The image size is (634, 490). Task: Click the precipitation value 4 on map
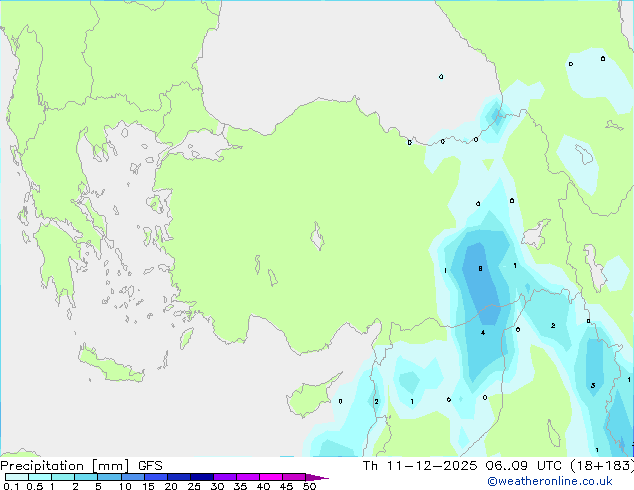pyautogui.click(x=483, y=332)
